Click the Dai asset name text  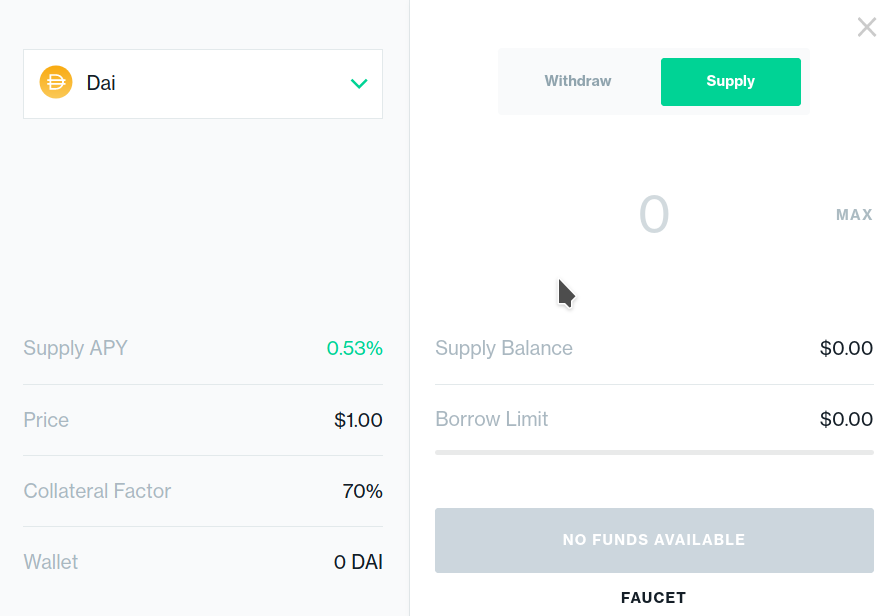coord(101,83)
